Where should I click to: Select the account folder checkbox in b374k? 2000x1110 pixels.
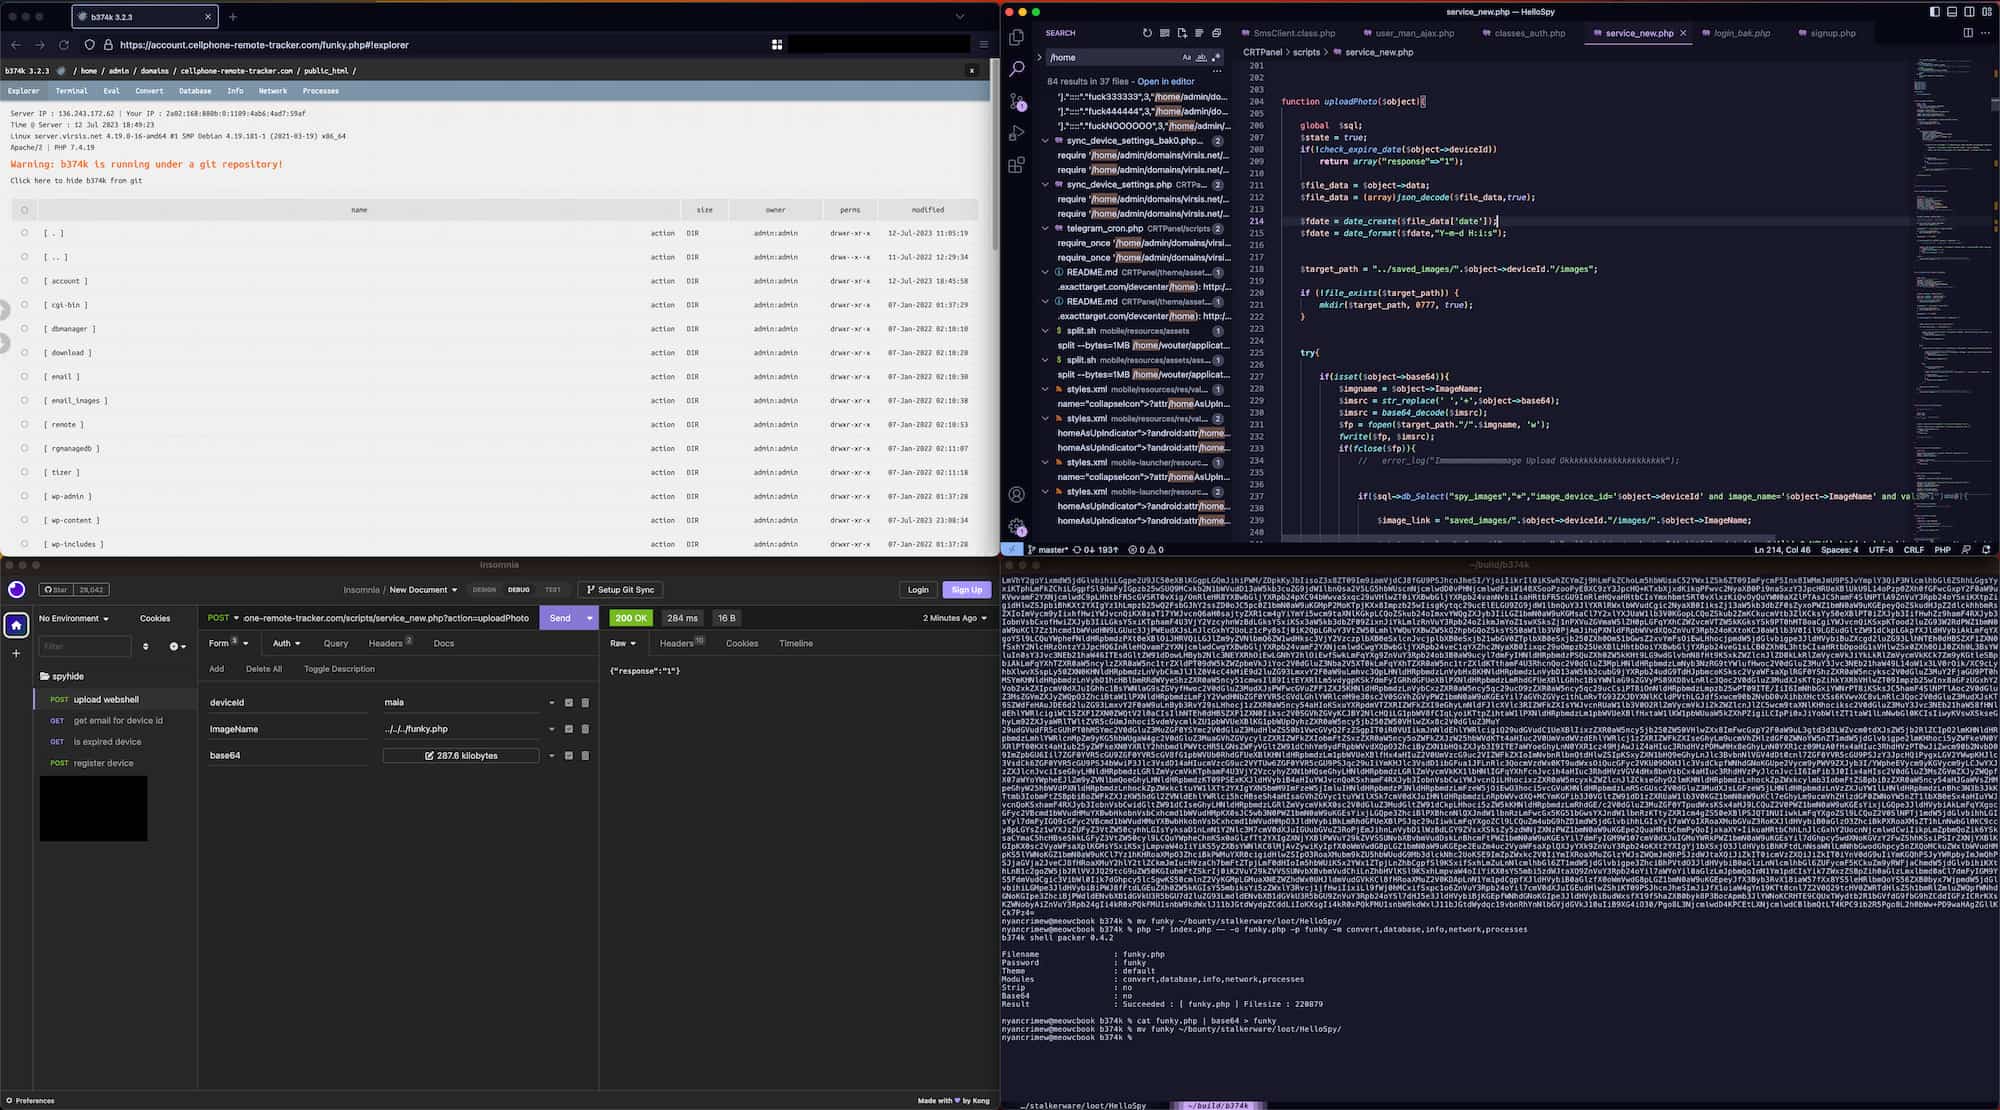(25, 281)
